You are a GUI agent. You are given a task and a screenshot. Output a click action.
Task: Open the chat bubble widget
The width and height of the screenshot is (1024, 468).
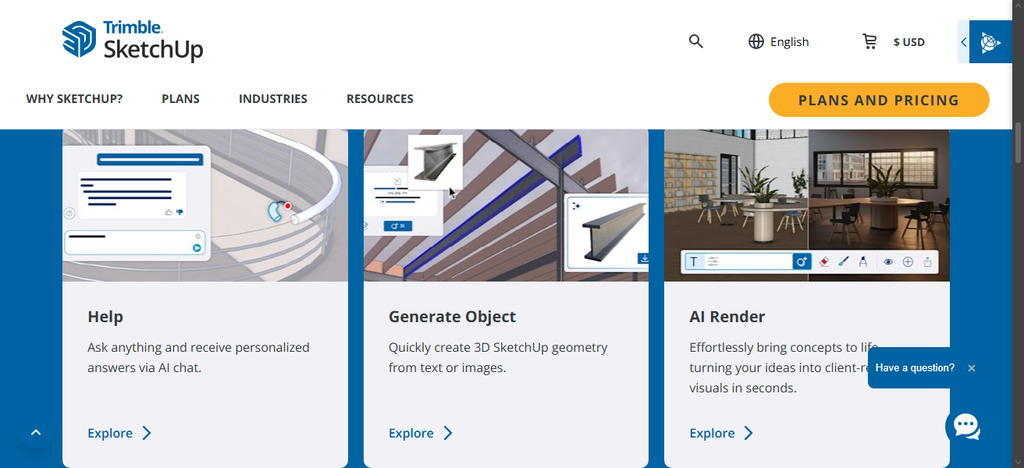pos(966,426)
